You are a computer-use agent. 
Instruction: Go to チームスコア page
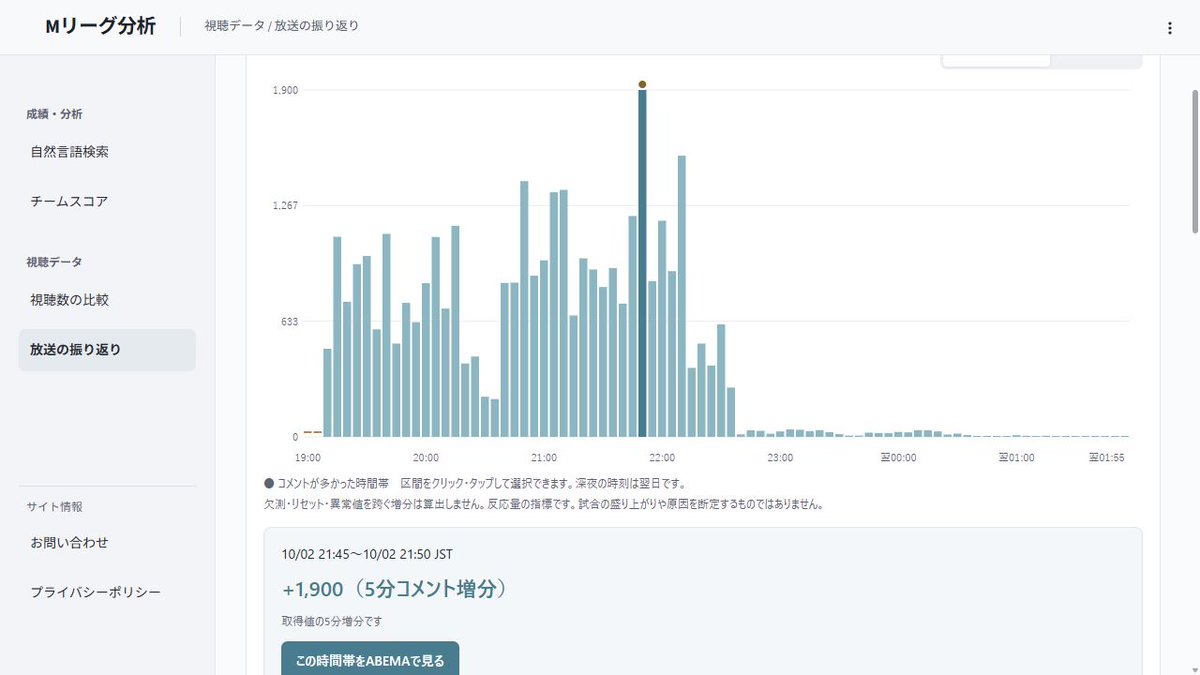tap(107, 201)
